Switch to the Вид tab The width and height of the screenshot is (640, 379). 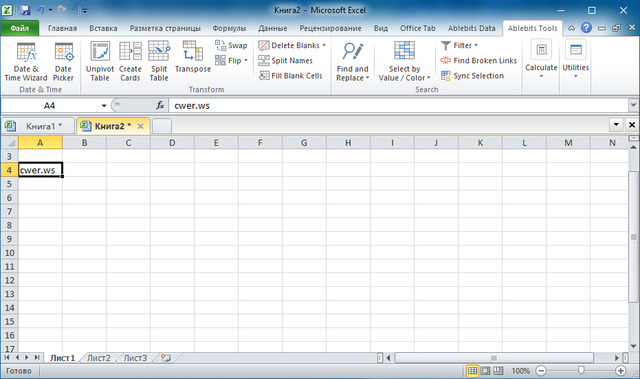click(x=380, y=28)
